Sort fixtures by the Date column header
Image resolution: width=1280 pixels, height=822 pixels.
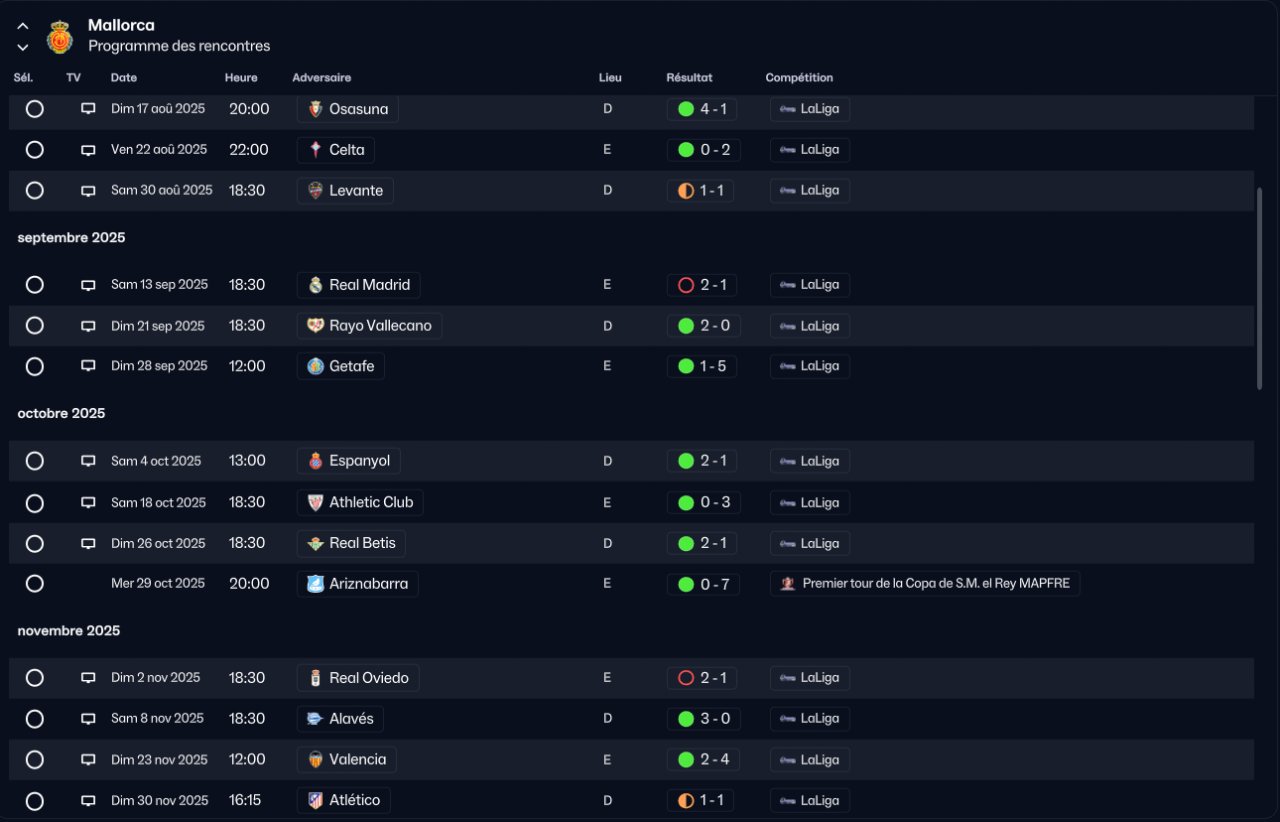pyautogui.click(x=124, y=78)
